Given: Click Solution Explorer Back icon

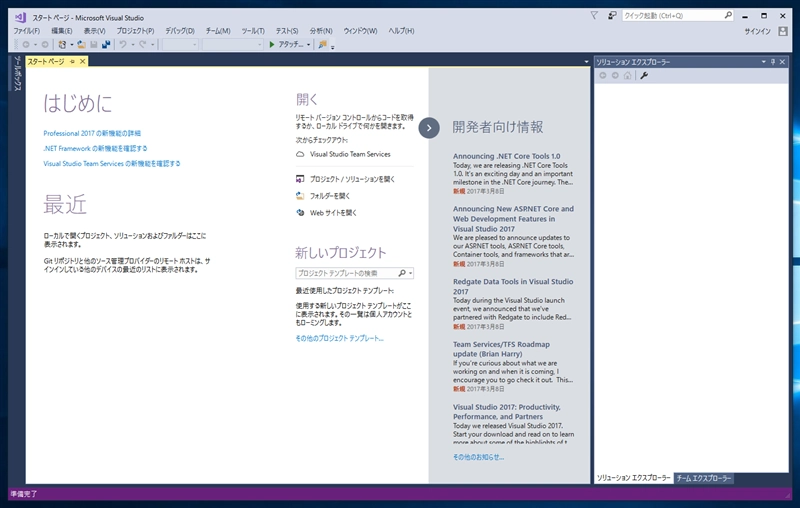Looking at the screenshot, I should click(603, 75).
